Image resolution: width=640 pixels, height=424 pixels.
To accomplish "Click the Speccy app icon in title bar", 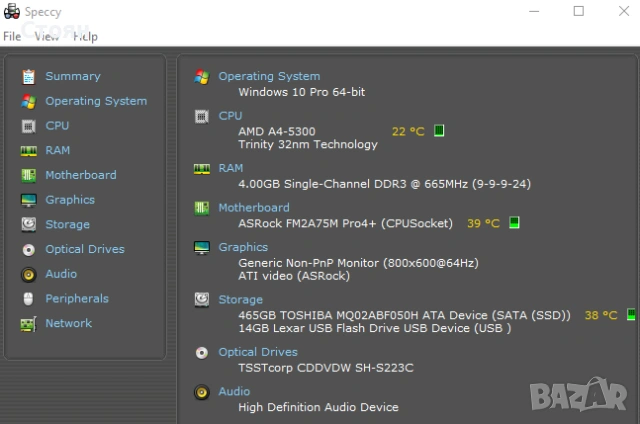I will (12, 11).
